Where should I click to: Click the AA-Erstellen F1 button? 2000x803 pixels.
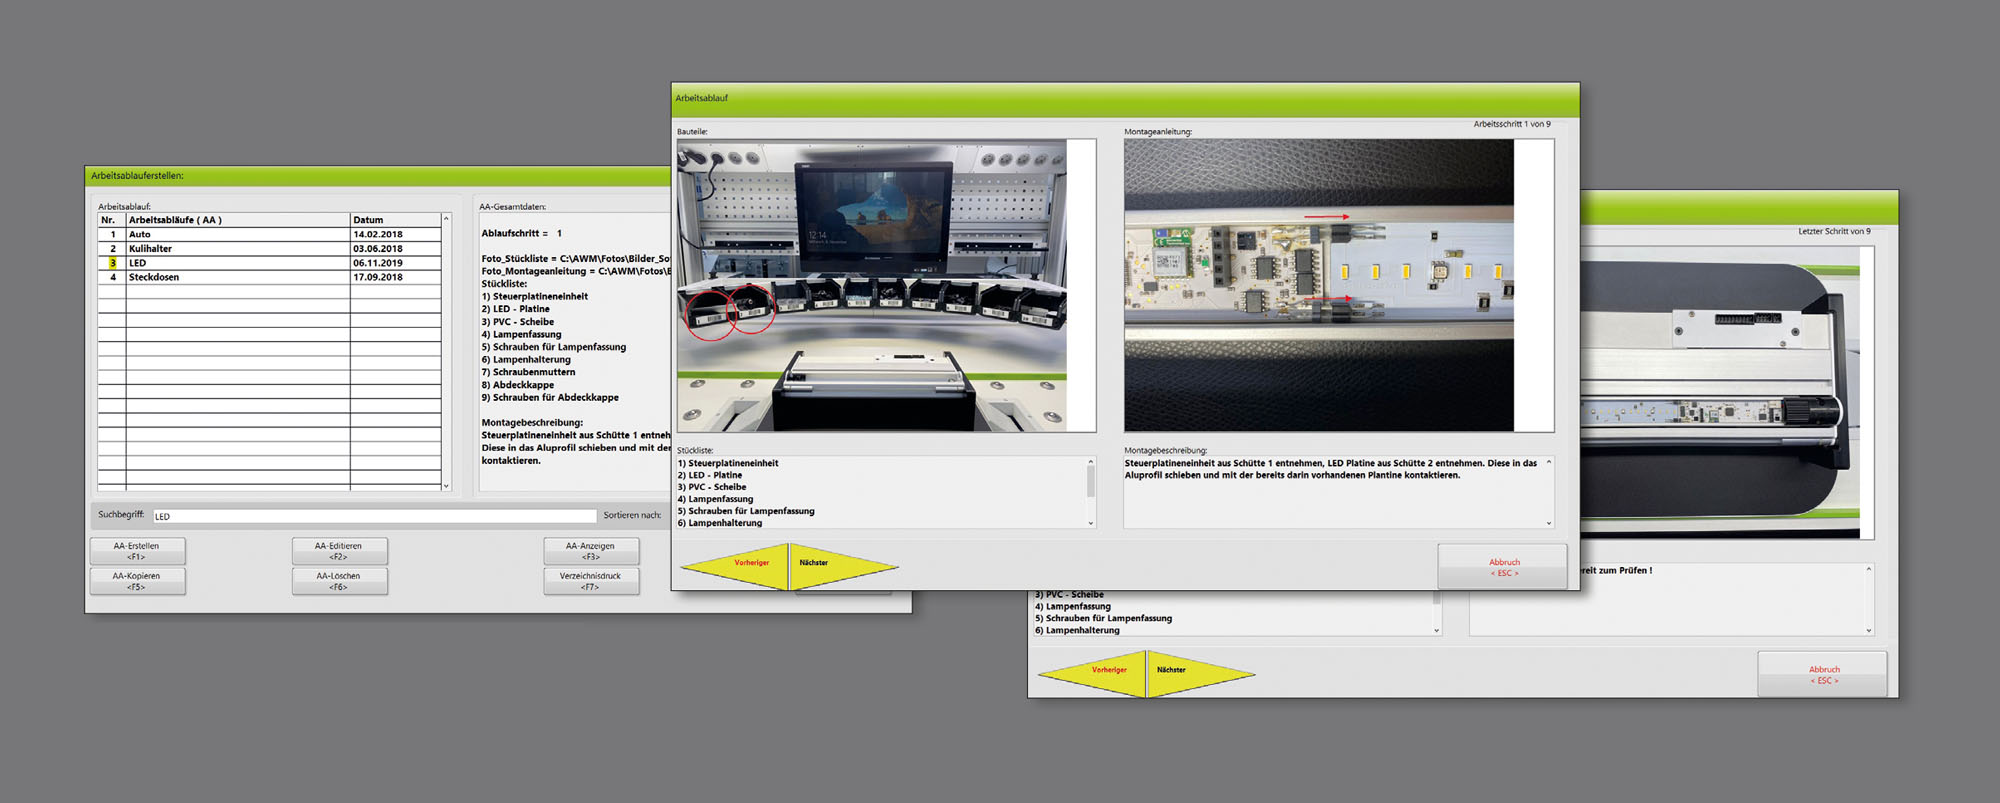pyautogui.click(x=137, y=551)
